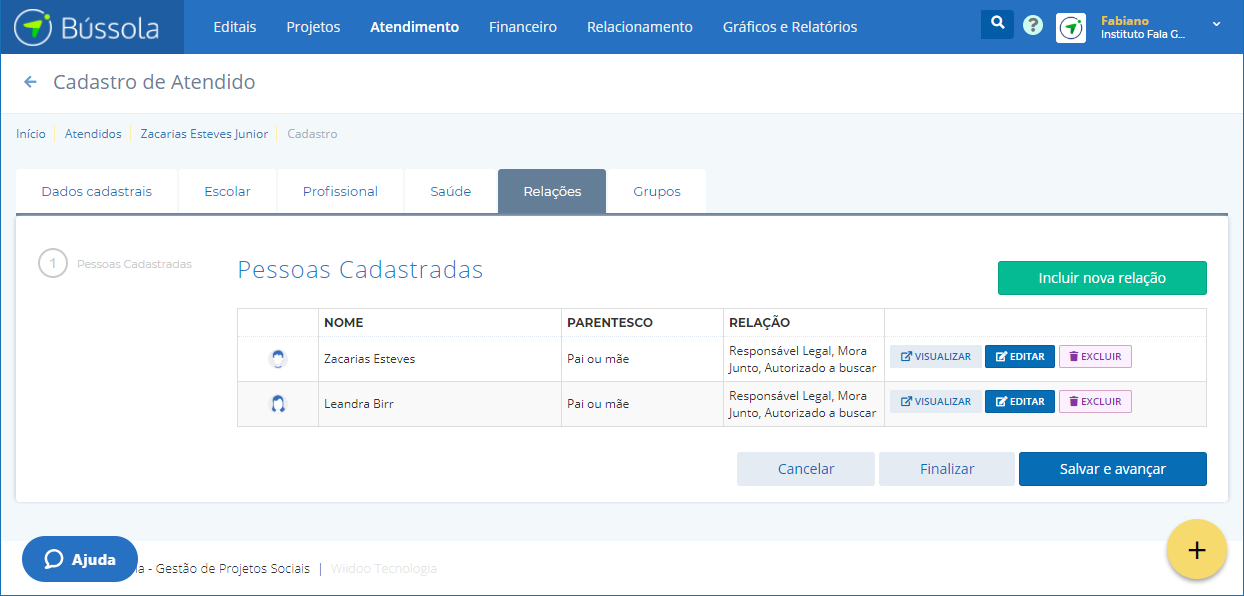
Task: Open the Financeiro menu
Action: click(x=523, y=27)
